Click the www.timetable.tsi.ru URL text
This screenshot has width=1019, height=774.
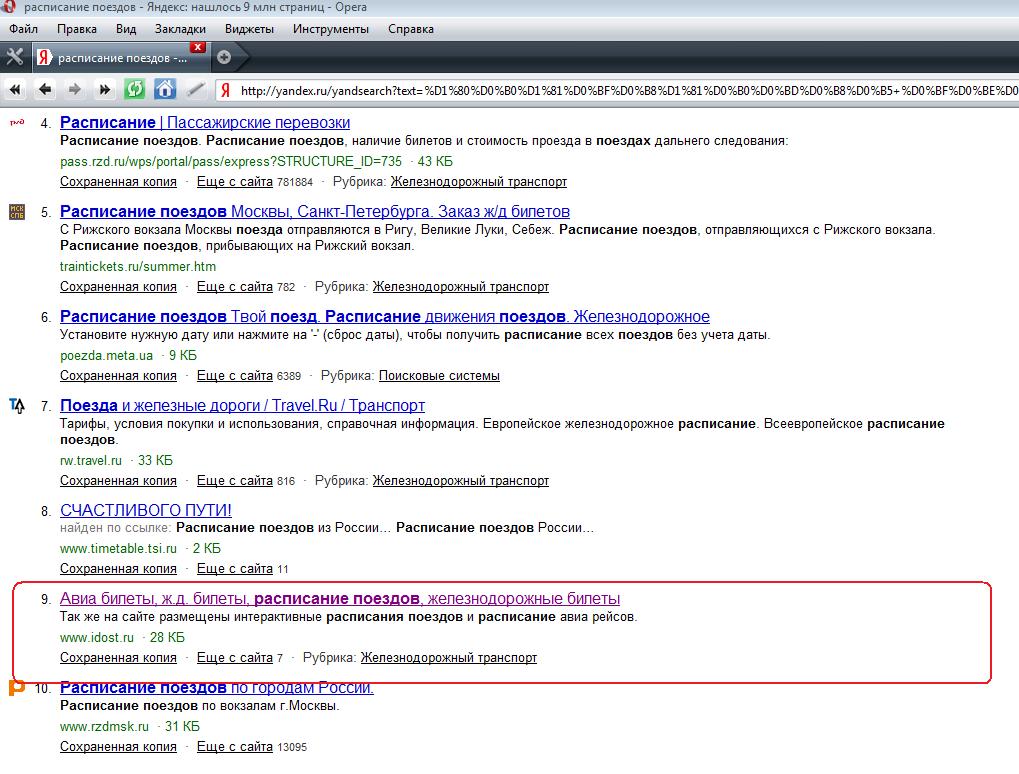point(118,548)
